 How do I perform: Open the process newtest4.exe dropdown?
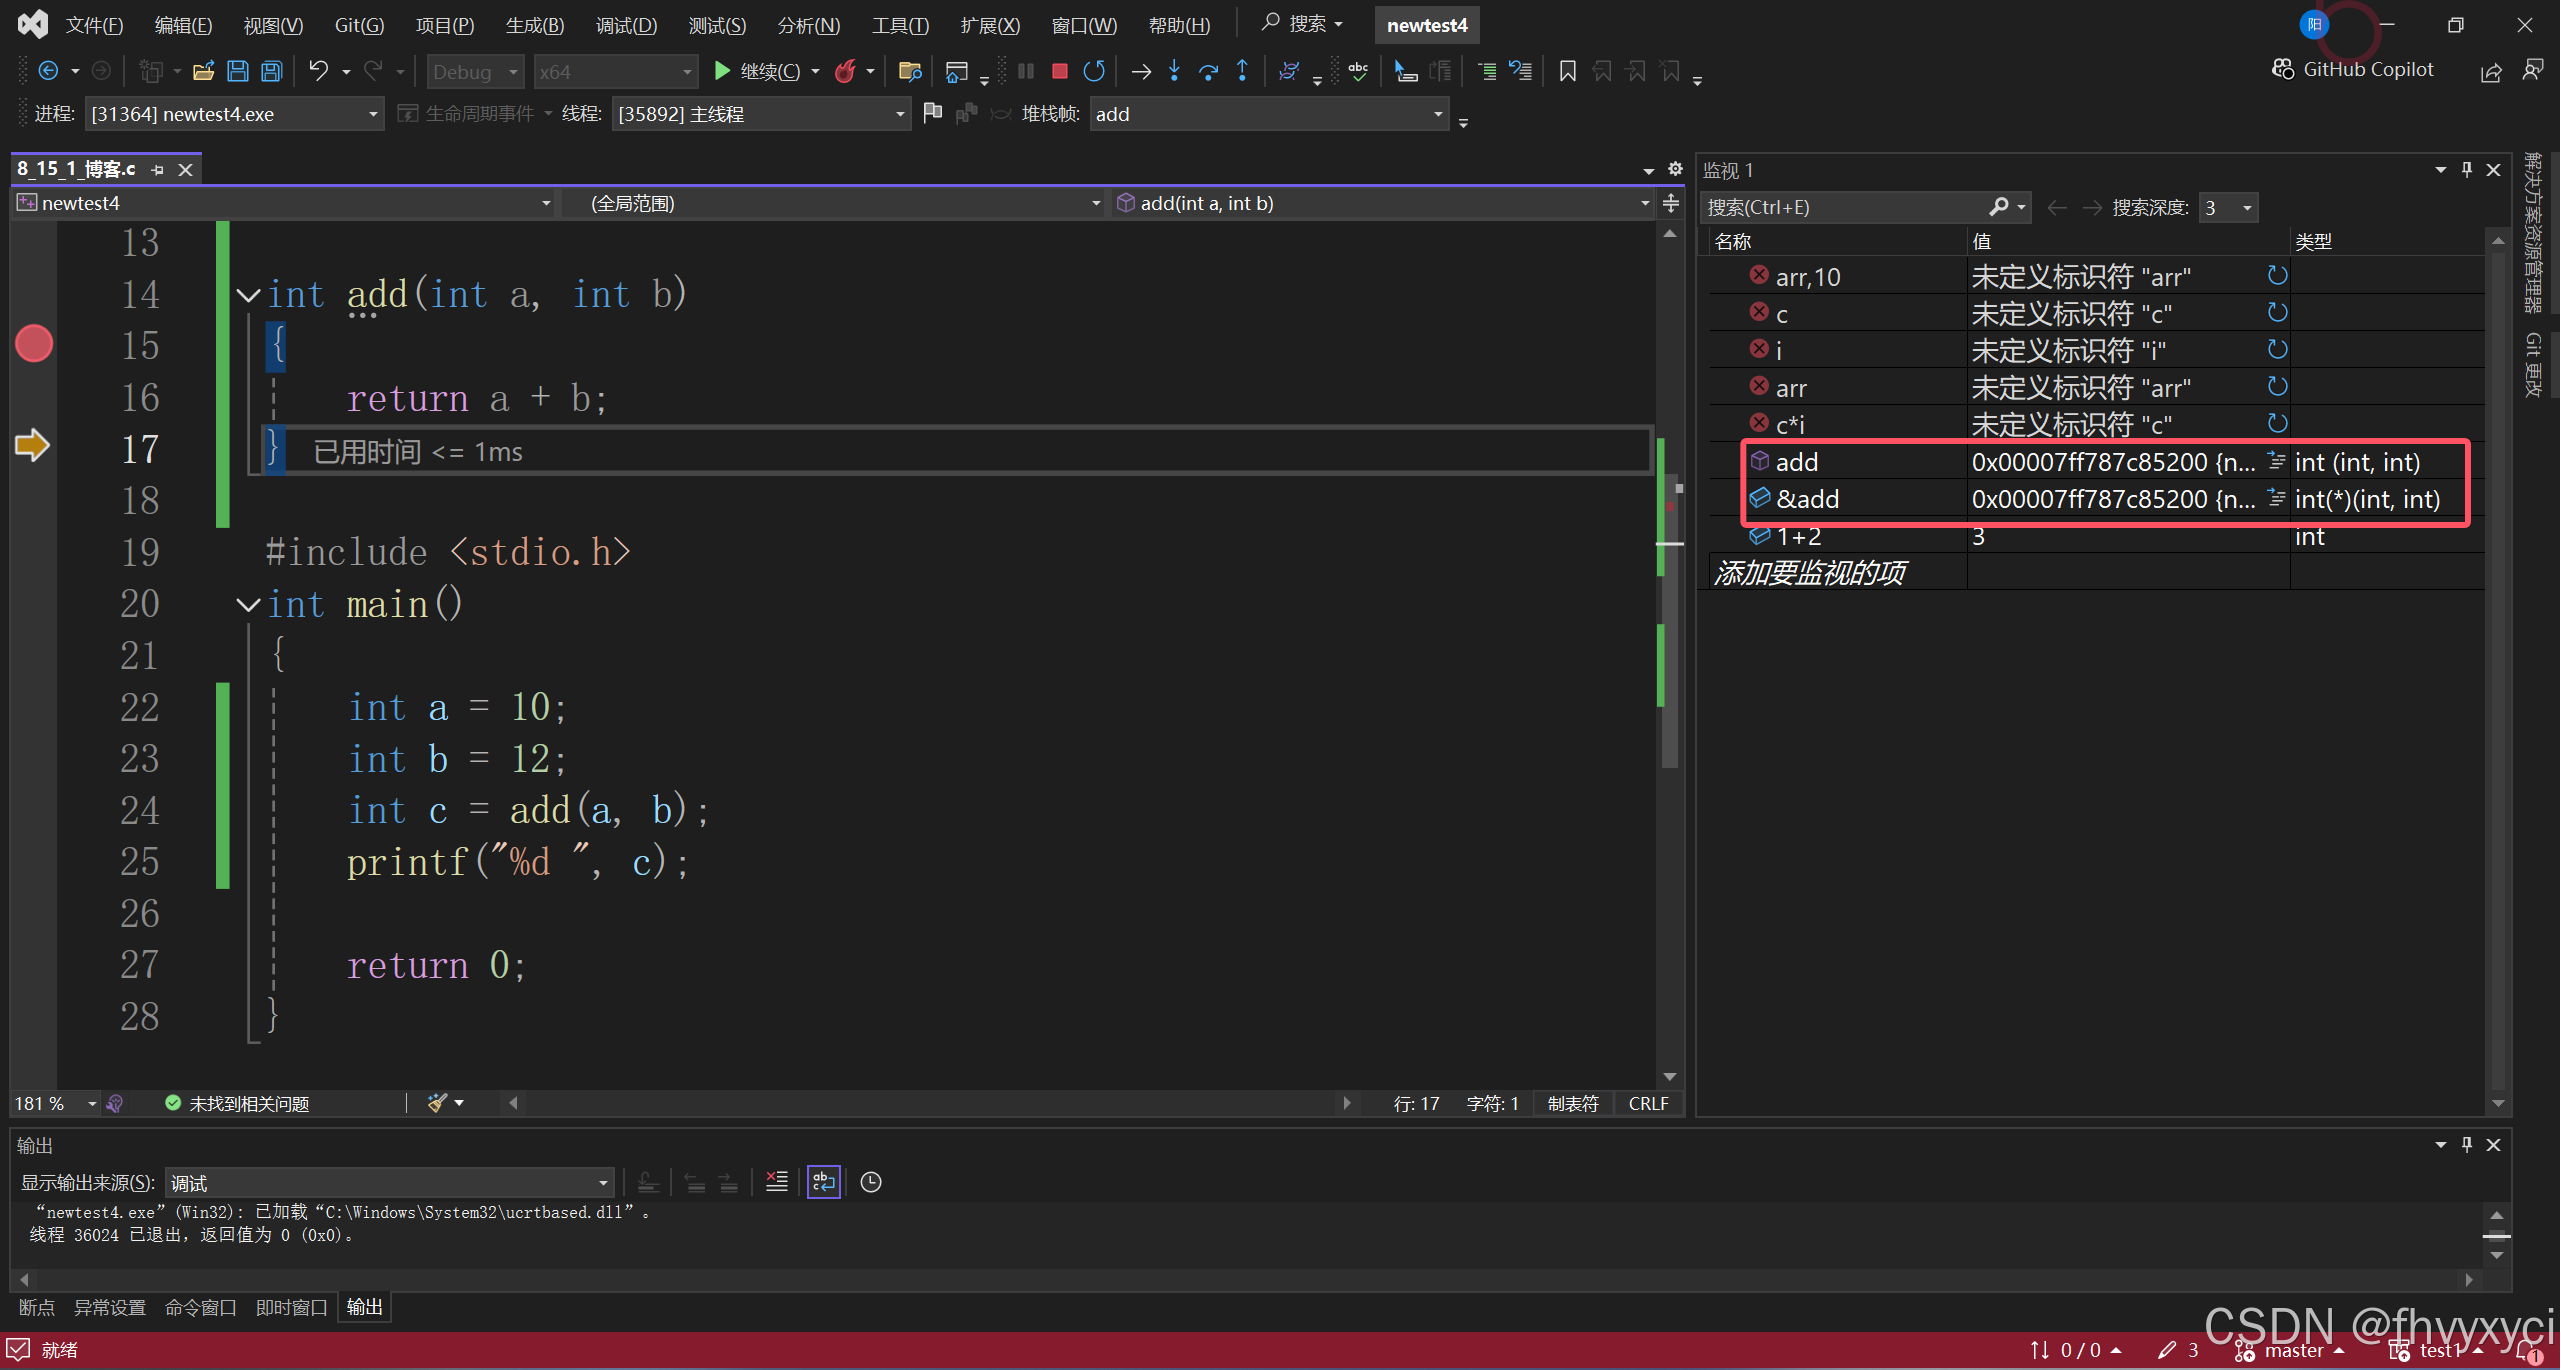(x=233, y=114)
